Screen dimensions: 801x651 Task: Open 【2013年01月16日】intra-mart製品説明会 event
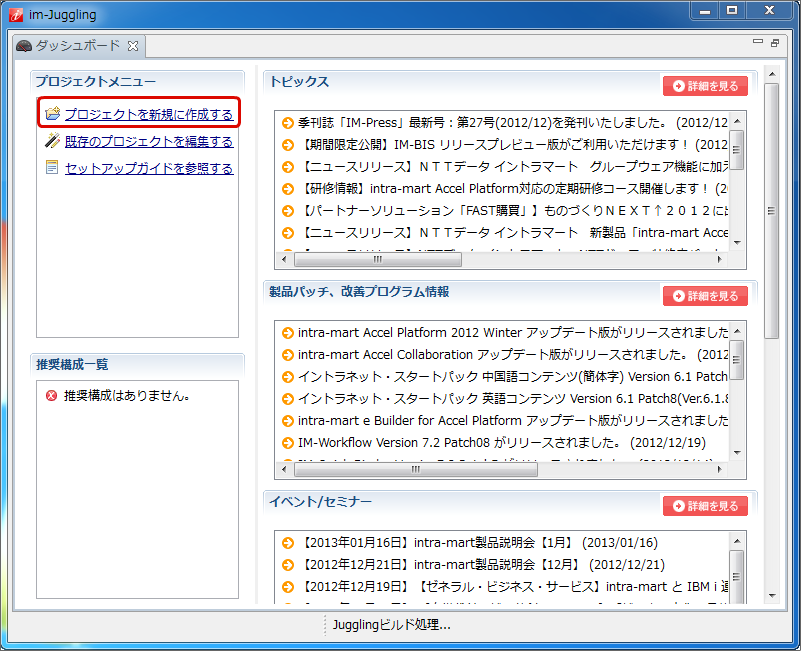[x=479, y=543]
